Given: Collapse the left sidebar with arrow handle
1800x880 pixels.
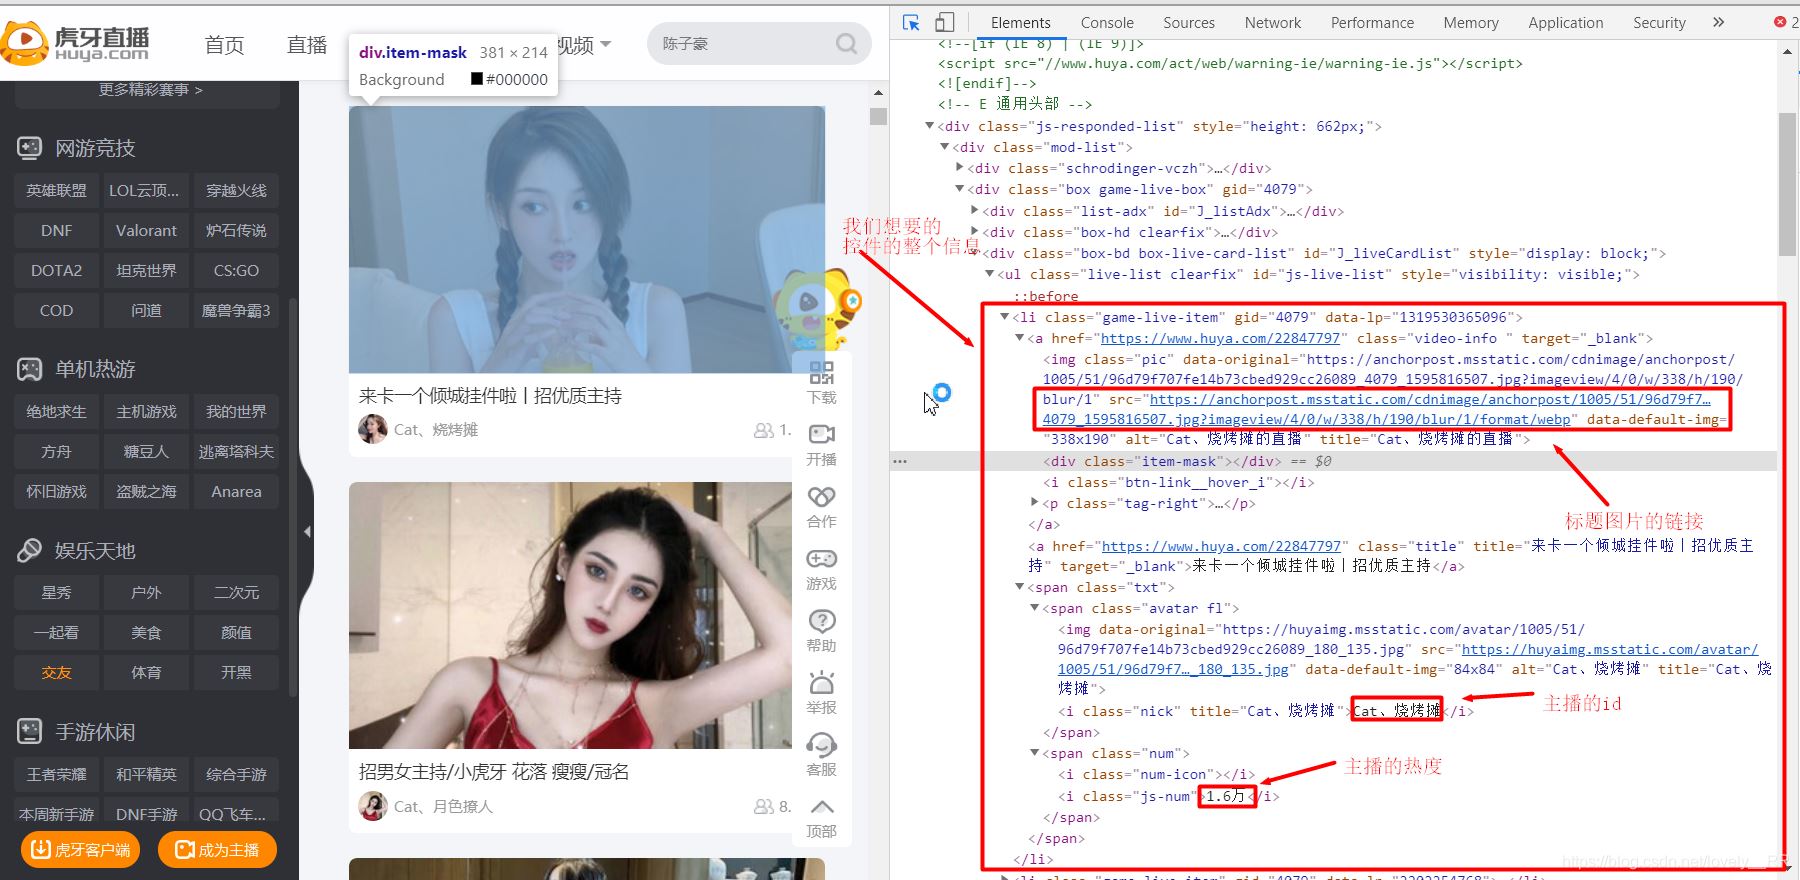Looking at the screenshot, I should pyautogui.click(x=307, y=532).
